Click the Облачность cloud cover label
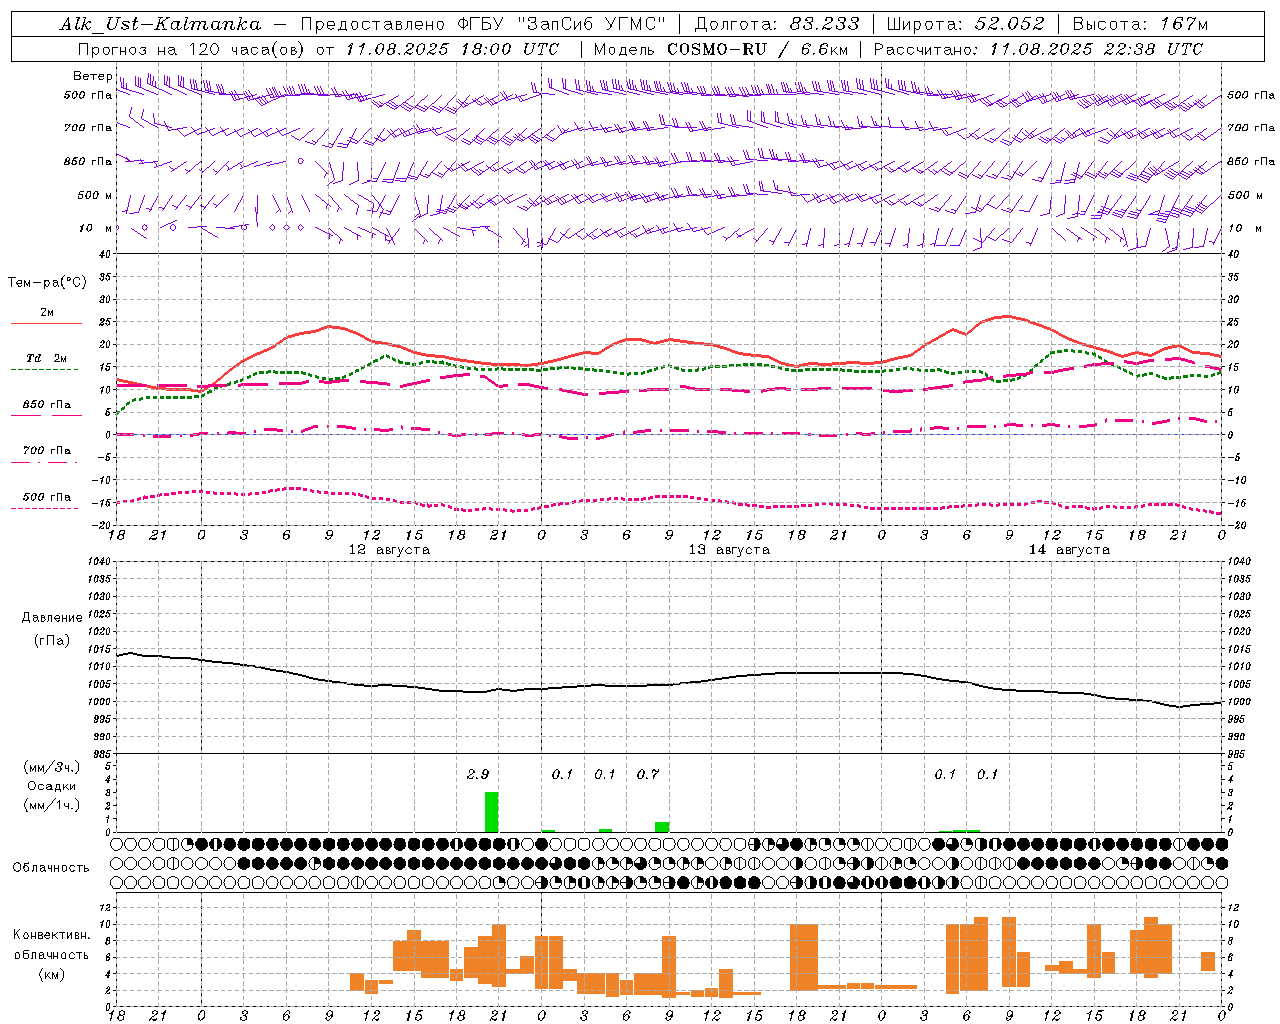This screenshot has height=1024, width=1280. [51, 867]
